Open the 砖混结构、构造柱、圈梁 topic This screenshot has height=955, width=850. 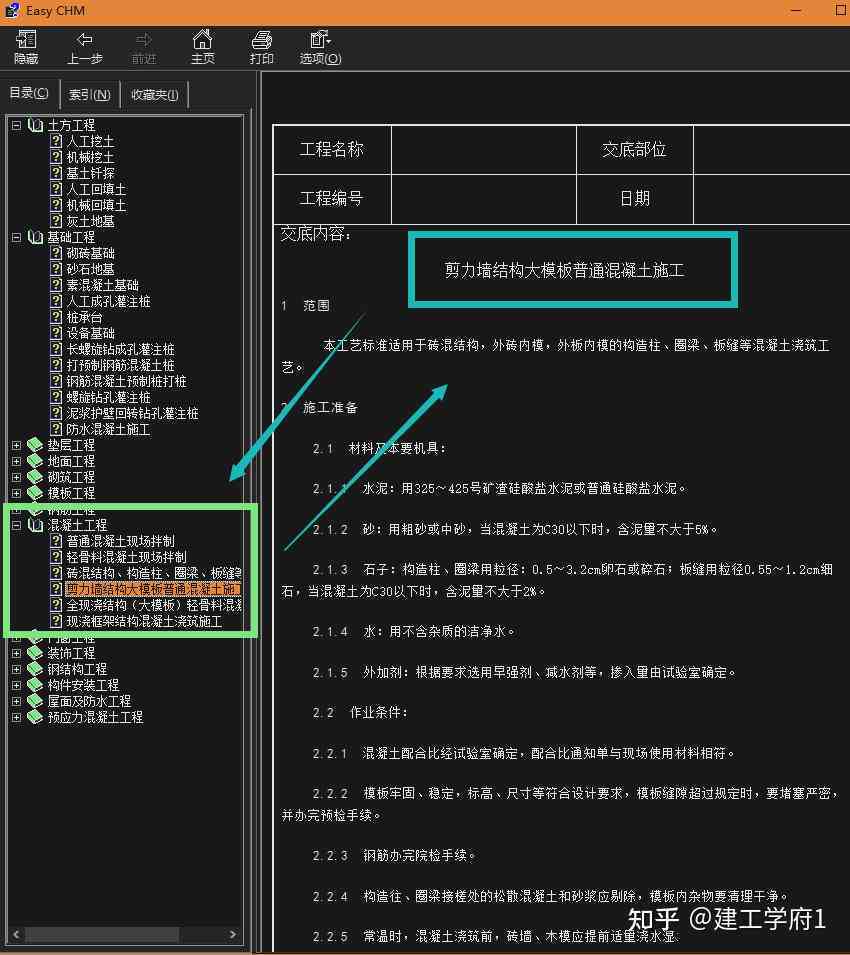pyautogui.click(x=153, y=573)
